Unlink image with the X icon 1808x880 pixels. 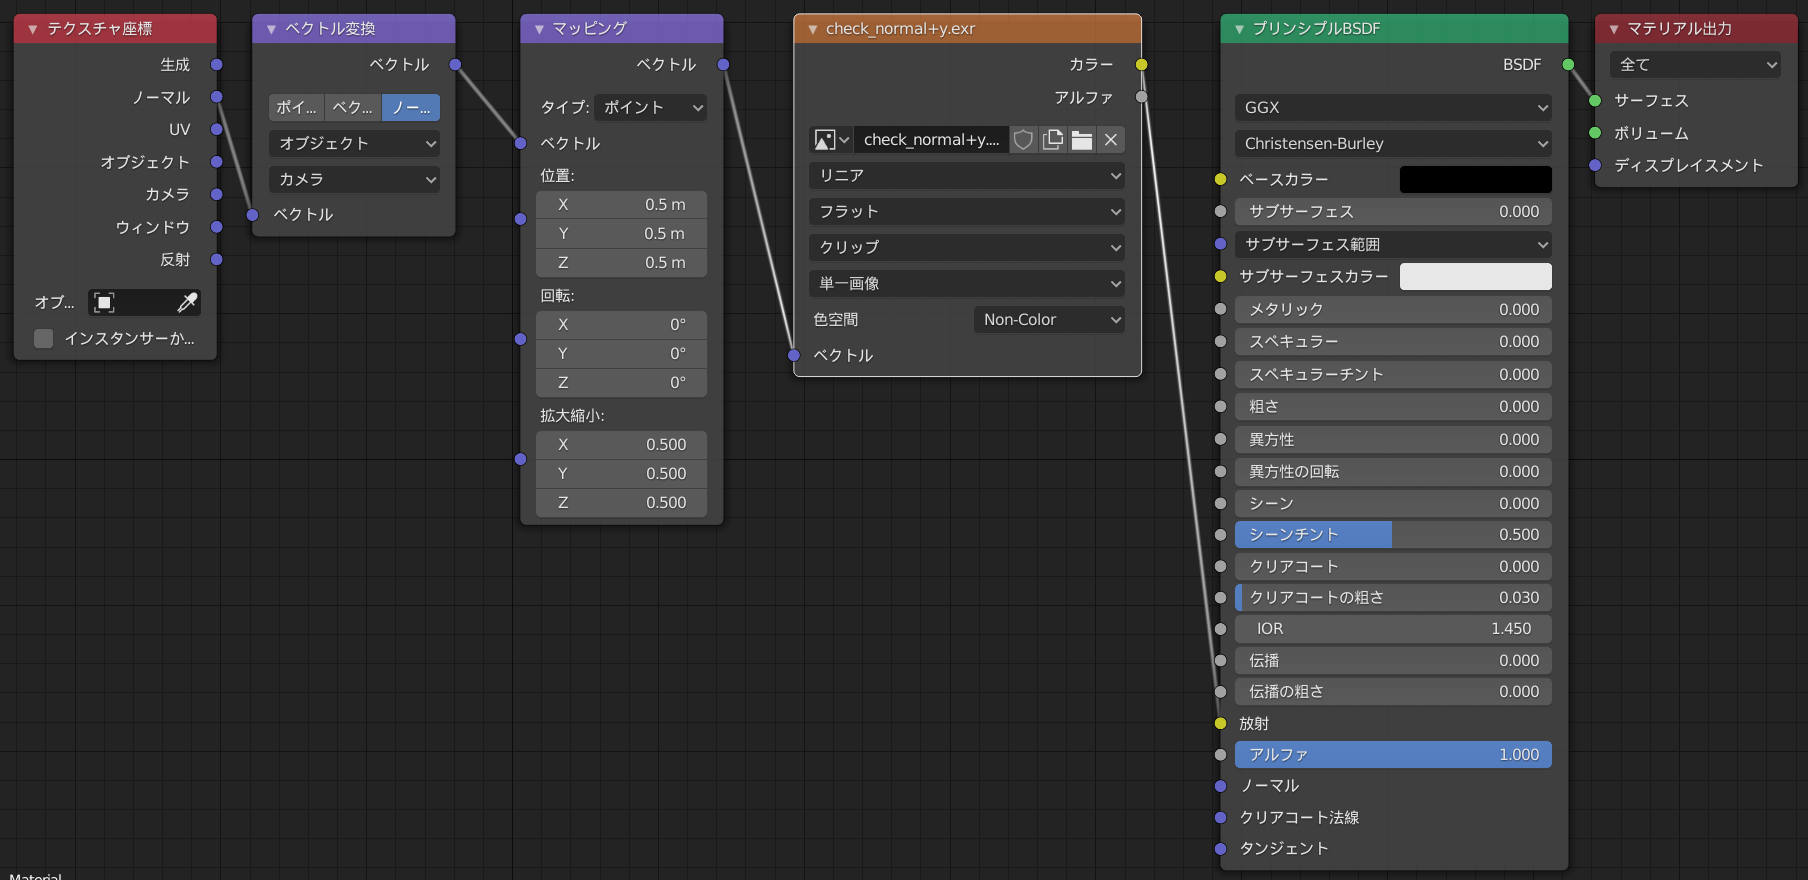tap(1111, 140)
